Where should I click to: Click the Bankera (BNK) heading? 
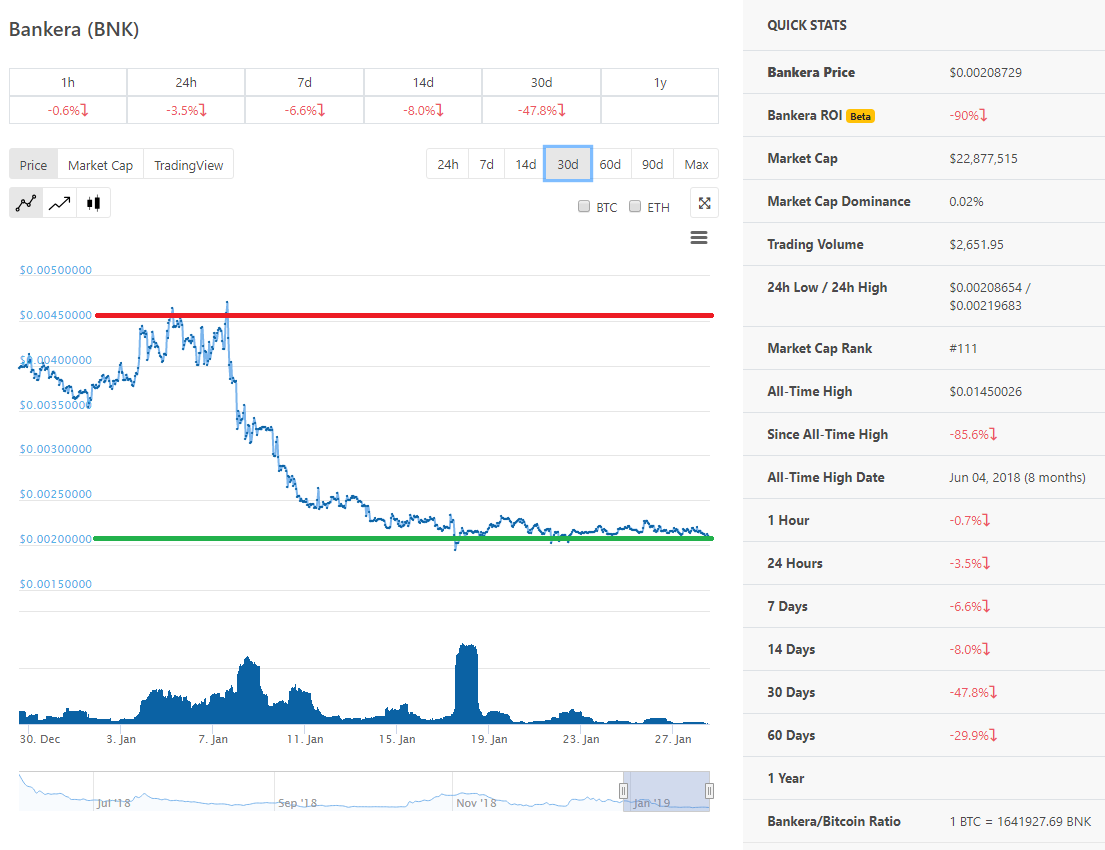(74, 30)
